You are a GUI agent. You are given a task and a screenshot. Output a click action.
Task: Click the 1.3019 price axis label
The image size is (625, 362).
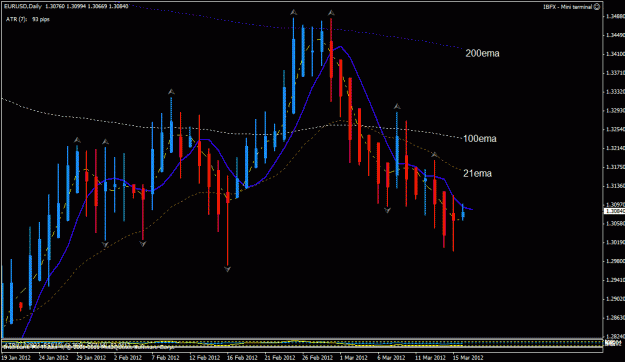(615, 242)
